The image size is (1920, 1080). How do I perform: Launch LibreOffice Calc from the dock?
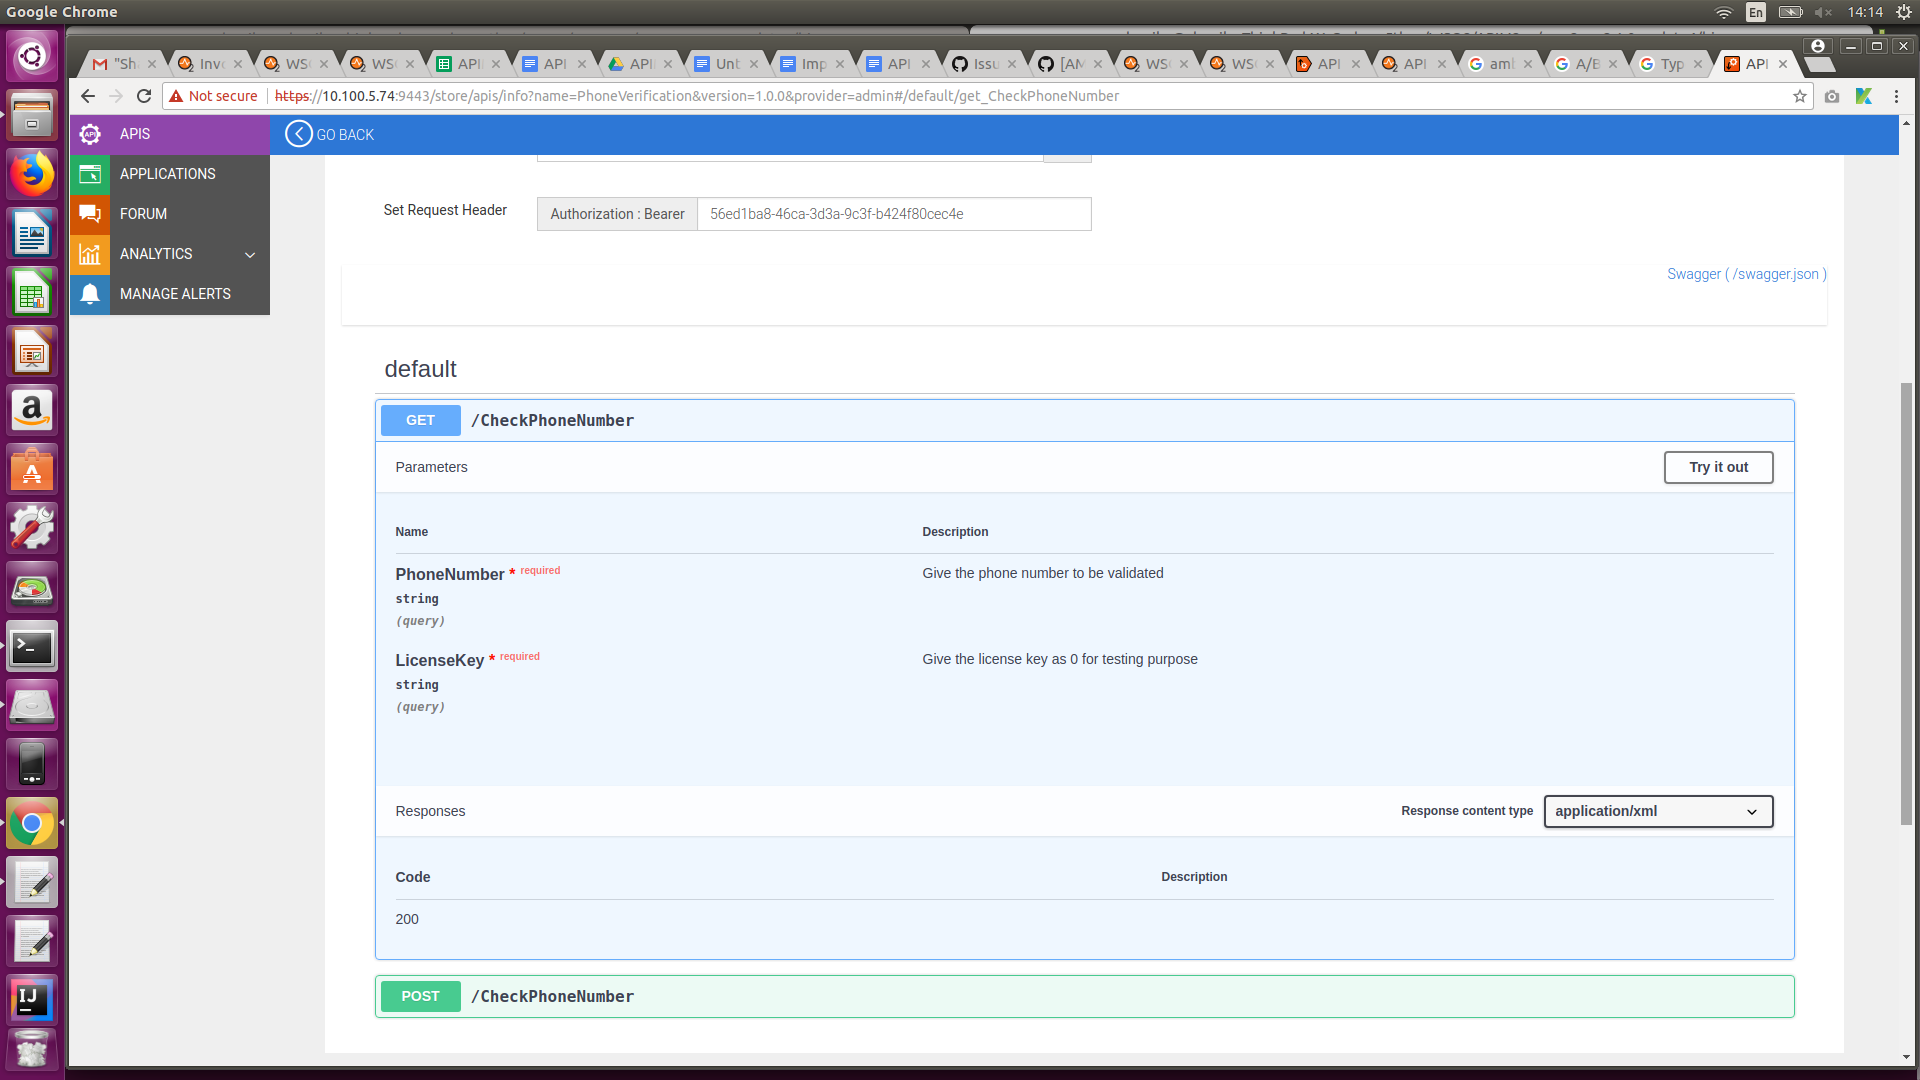click(32, 292)
